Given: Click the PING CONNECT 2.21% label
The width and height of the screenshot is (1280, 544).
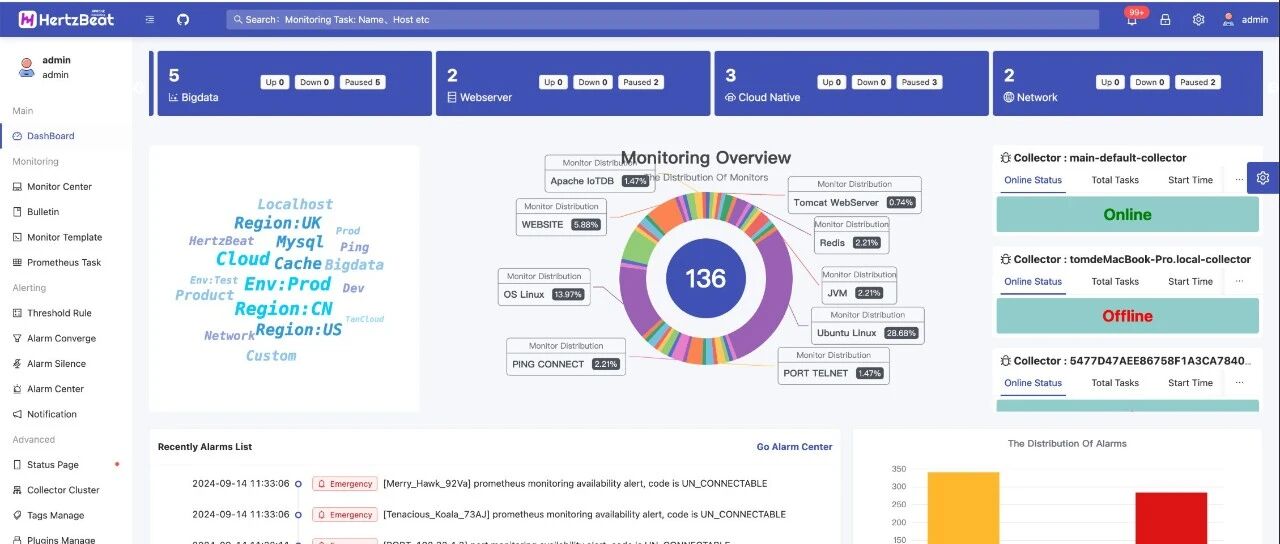Looking at the screenshot, I should coord(566,358).
